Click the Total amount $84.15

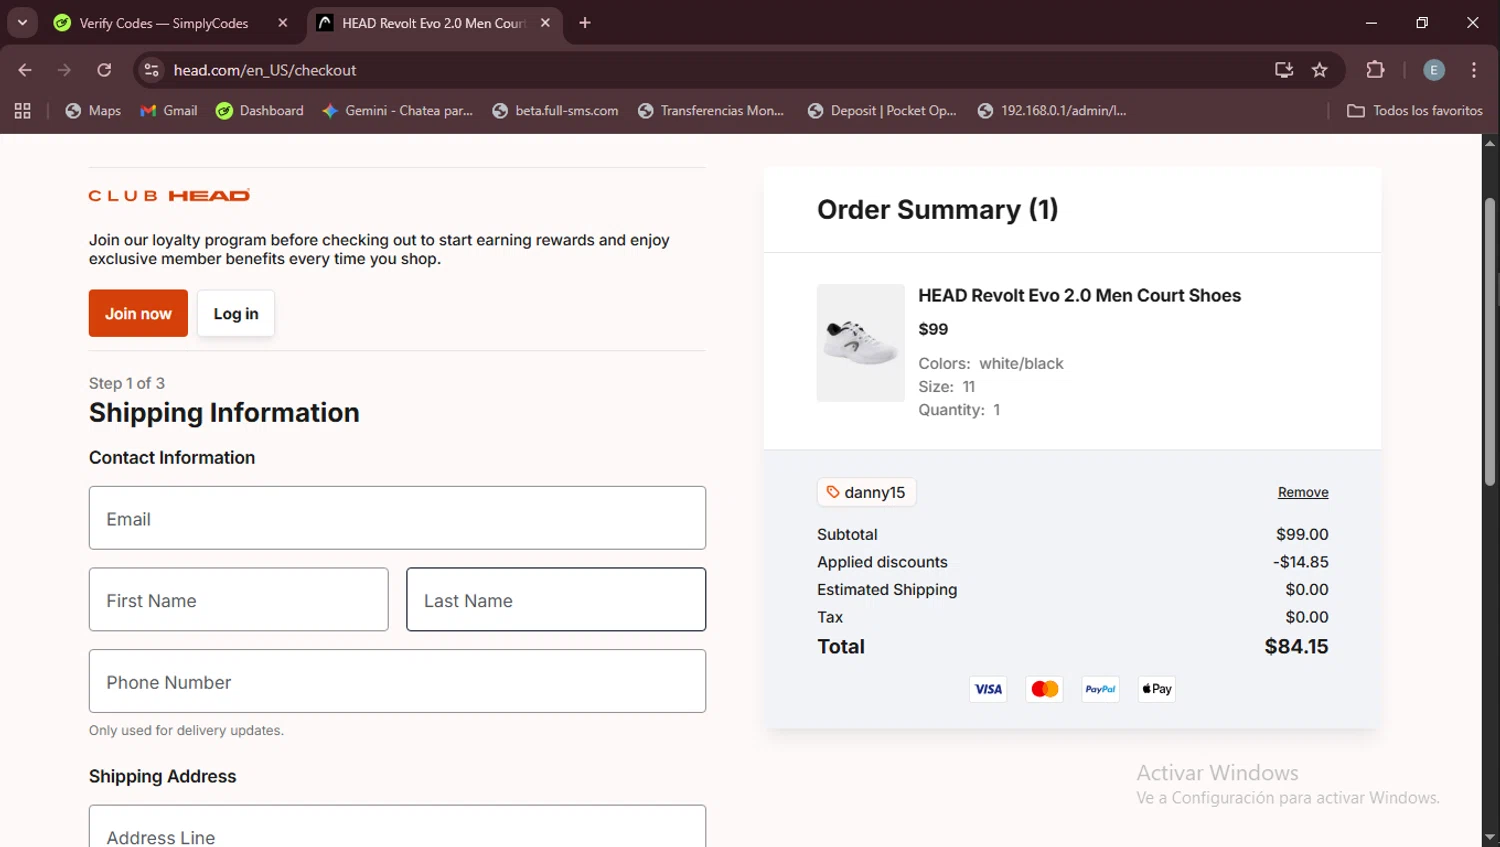coord(1296,646)
